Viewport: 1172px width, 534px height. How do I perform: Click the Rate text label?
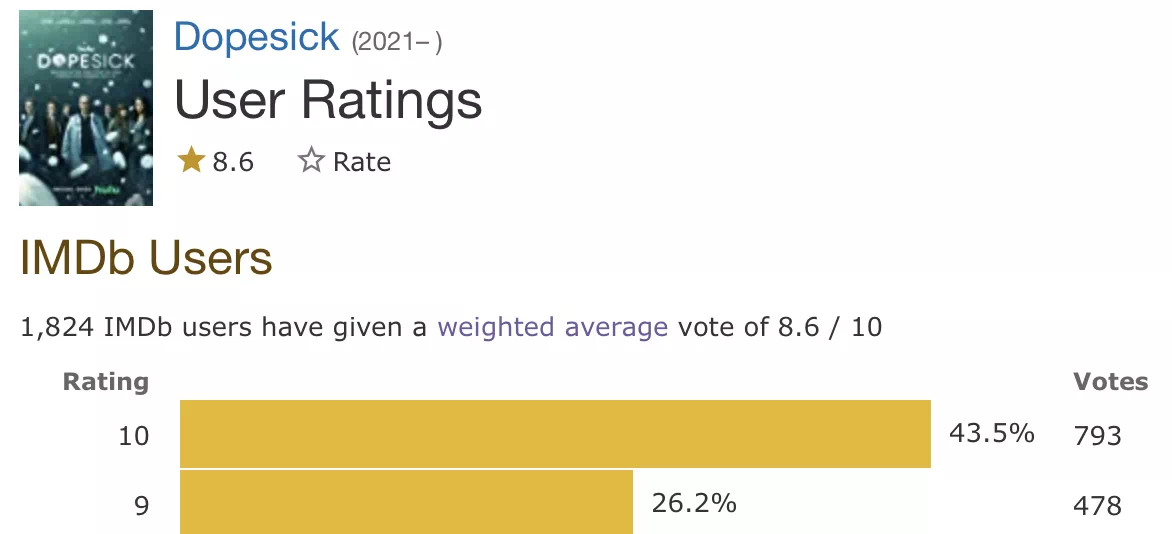tap(362, 162)
